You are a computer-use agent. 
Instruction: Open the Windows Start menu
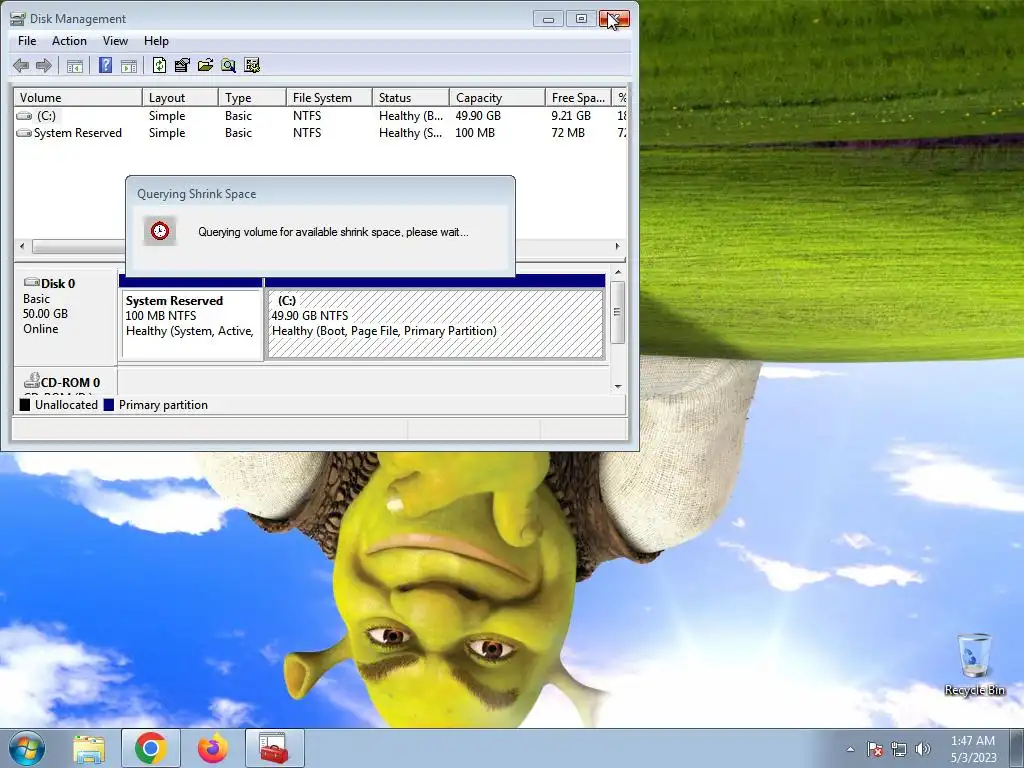(x=26, y=748)
